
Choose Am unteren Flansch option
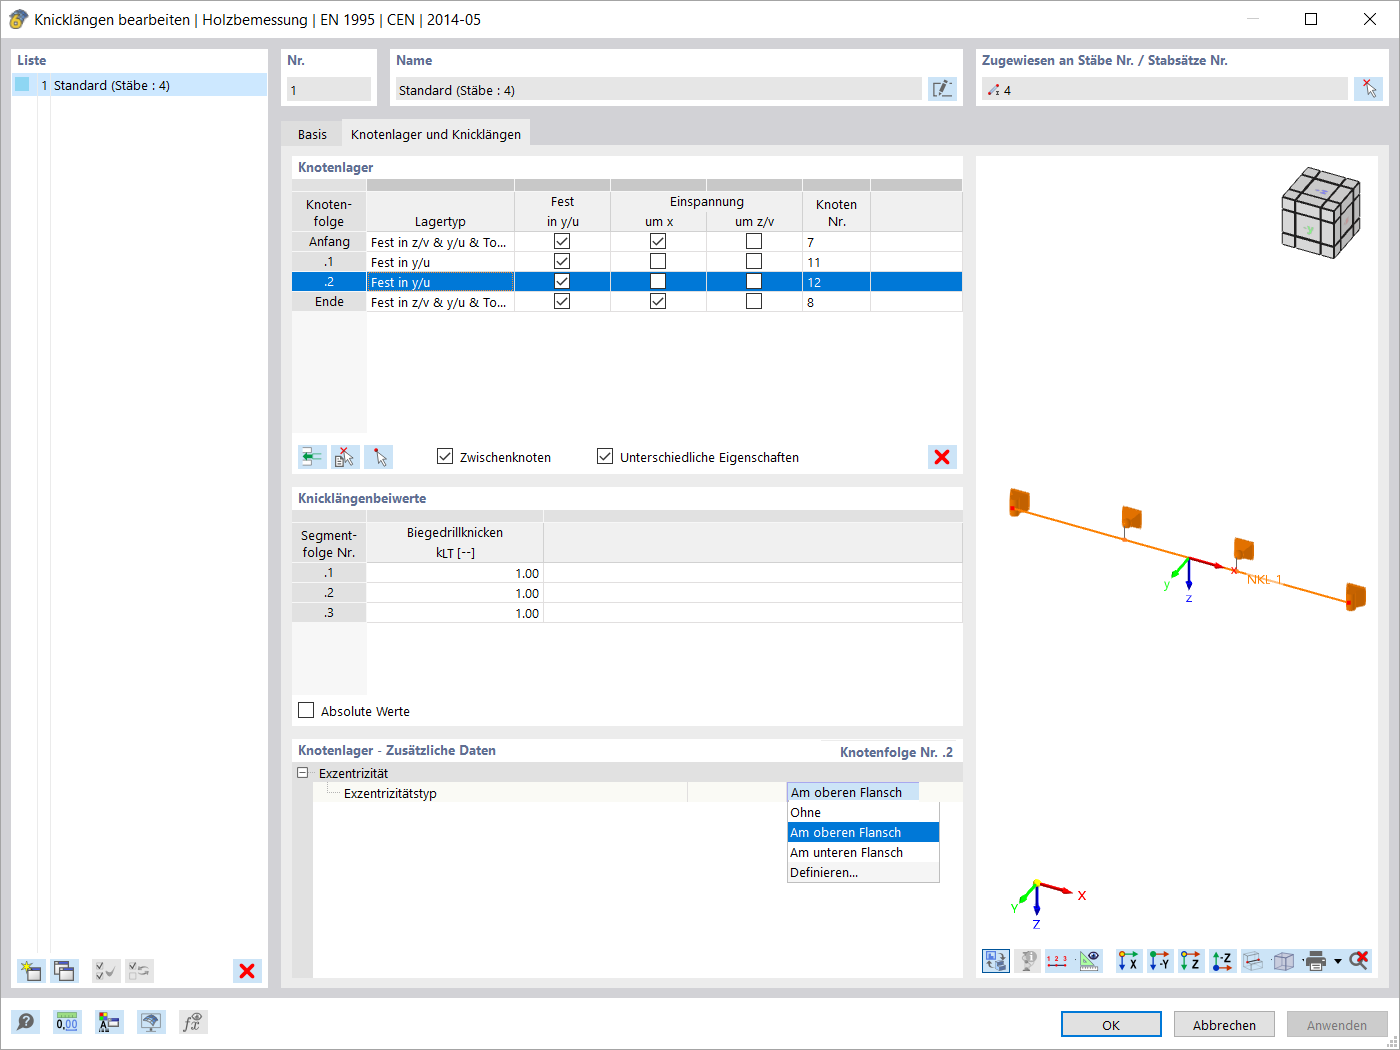click(863, 852)
